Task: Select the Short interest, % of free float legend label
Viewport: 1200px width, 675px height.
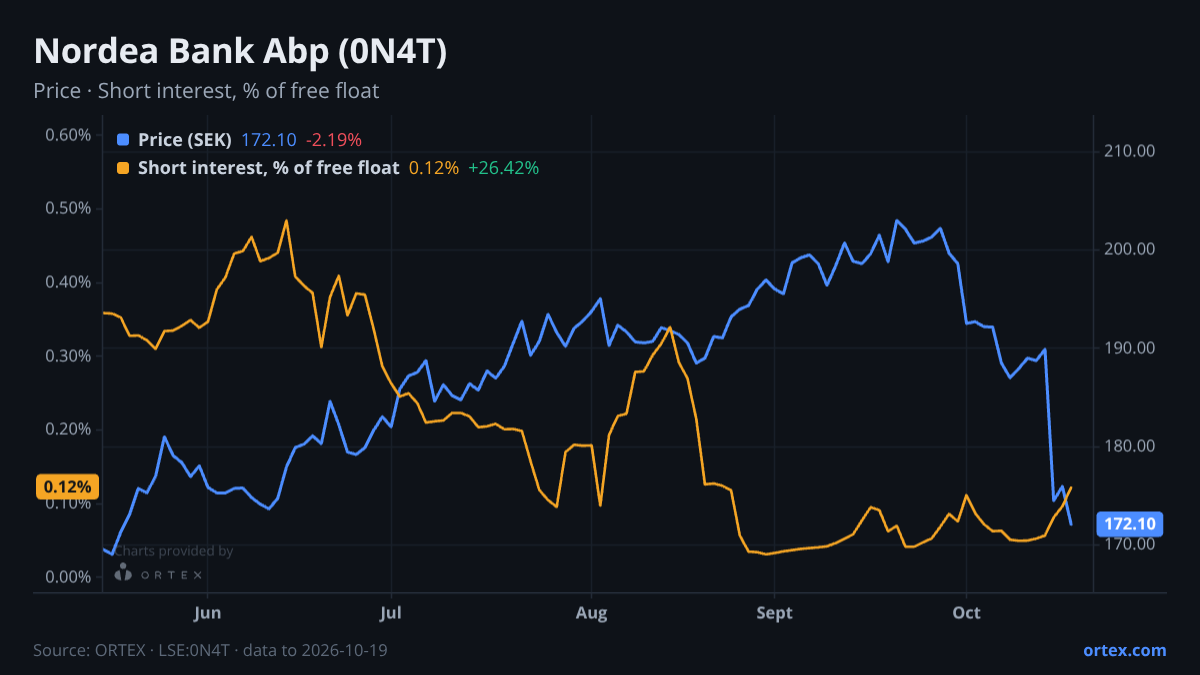Action: [x=268, y=168]
